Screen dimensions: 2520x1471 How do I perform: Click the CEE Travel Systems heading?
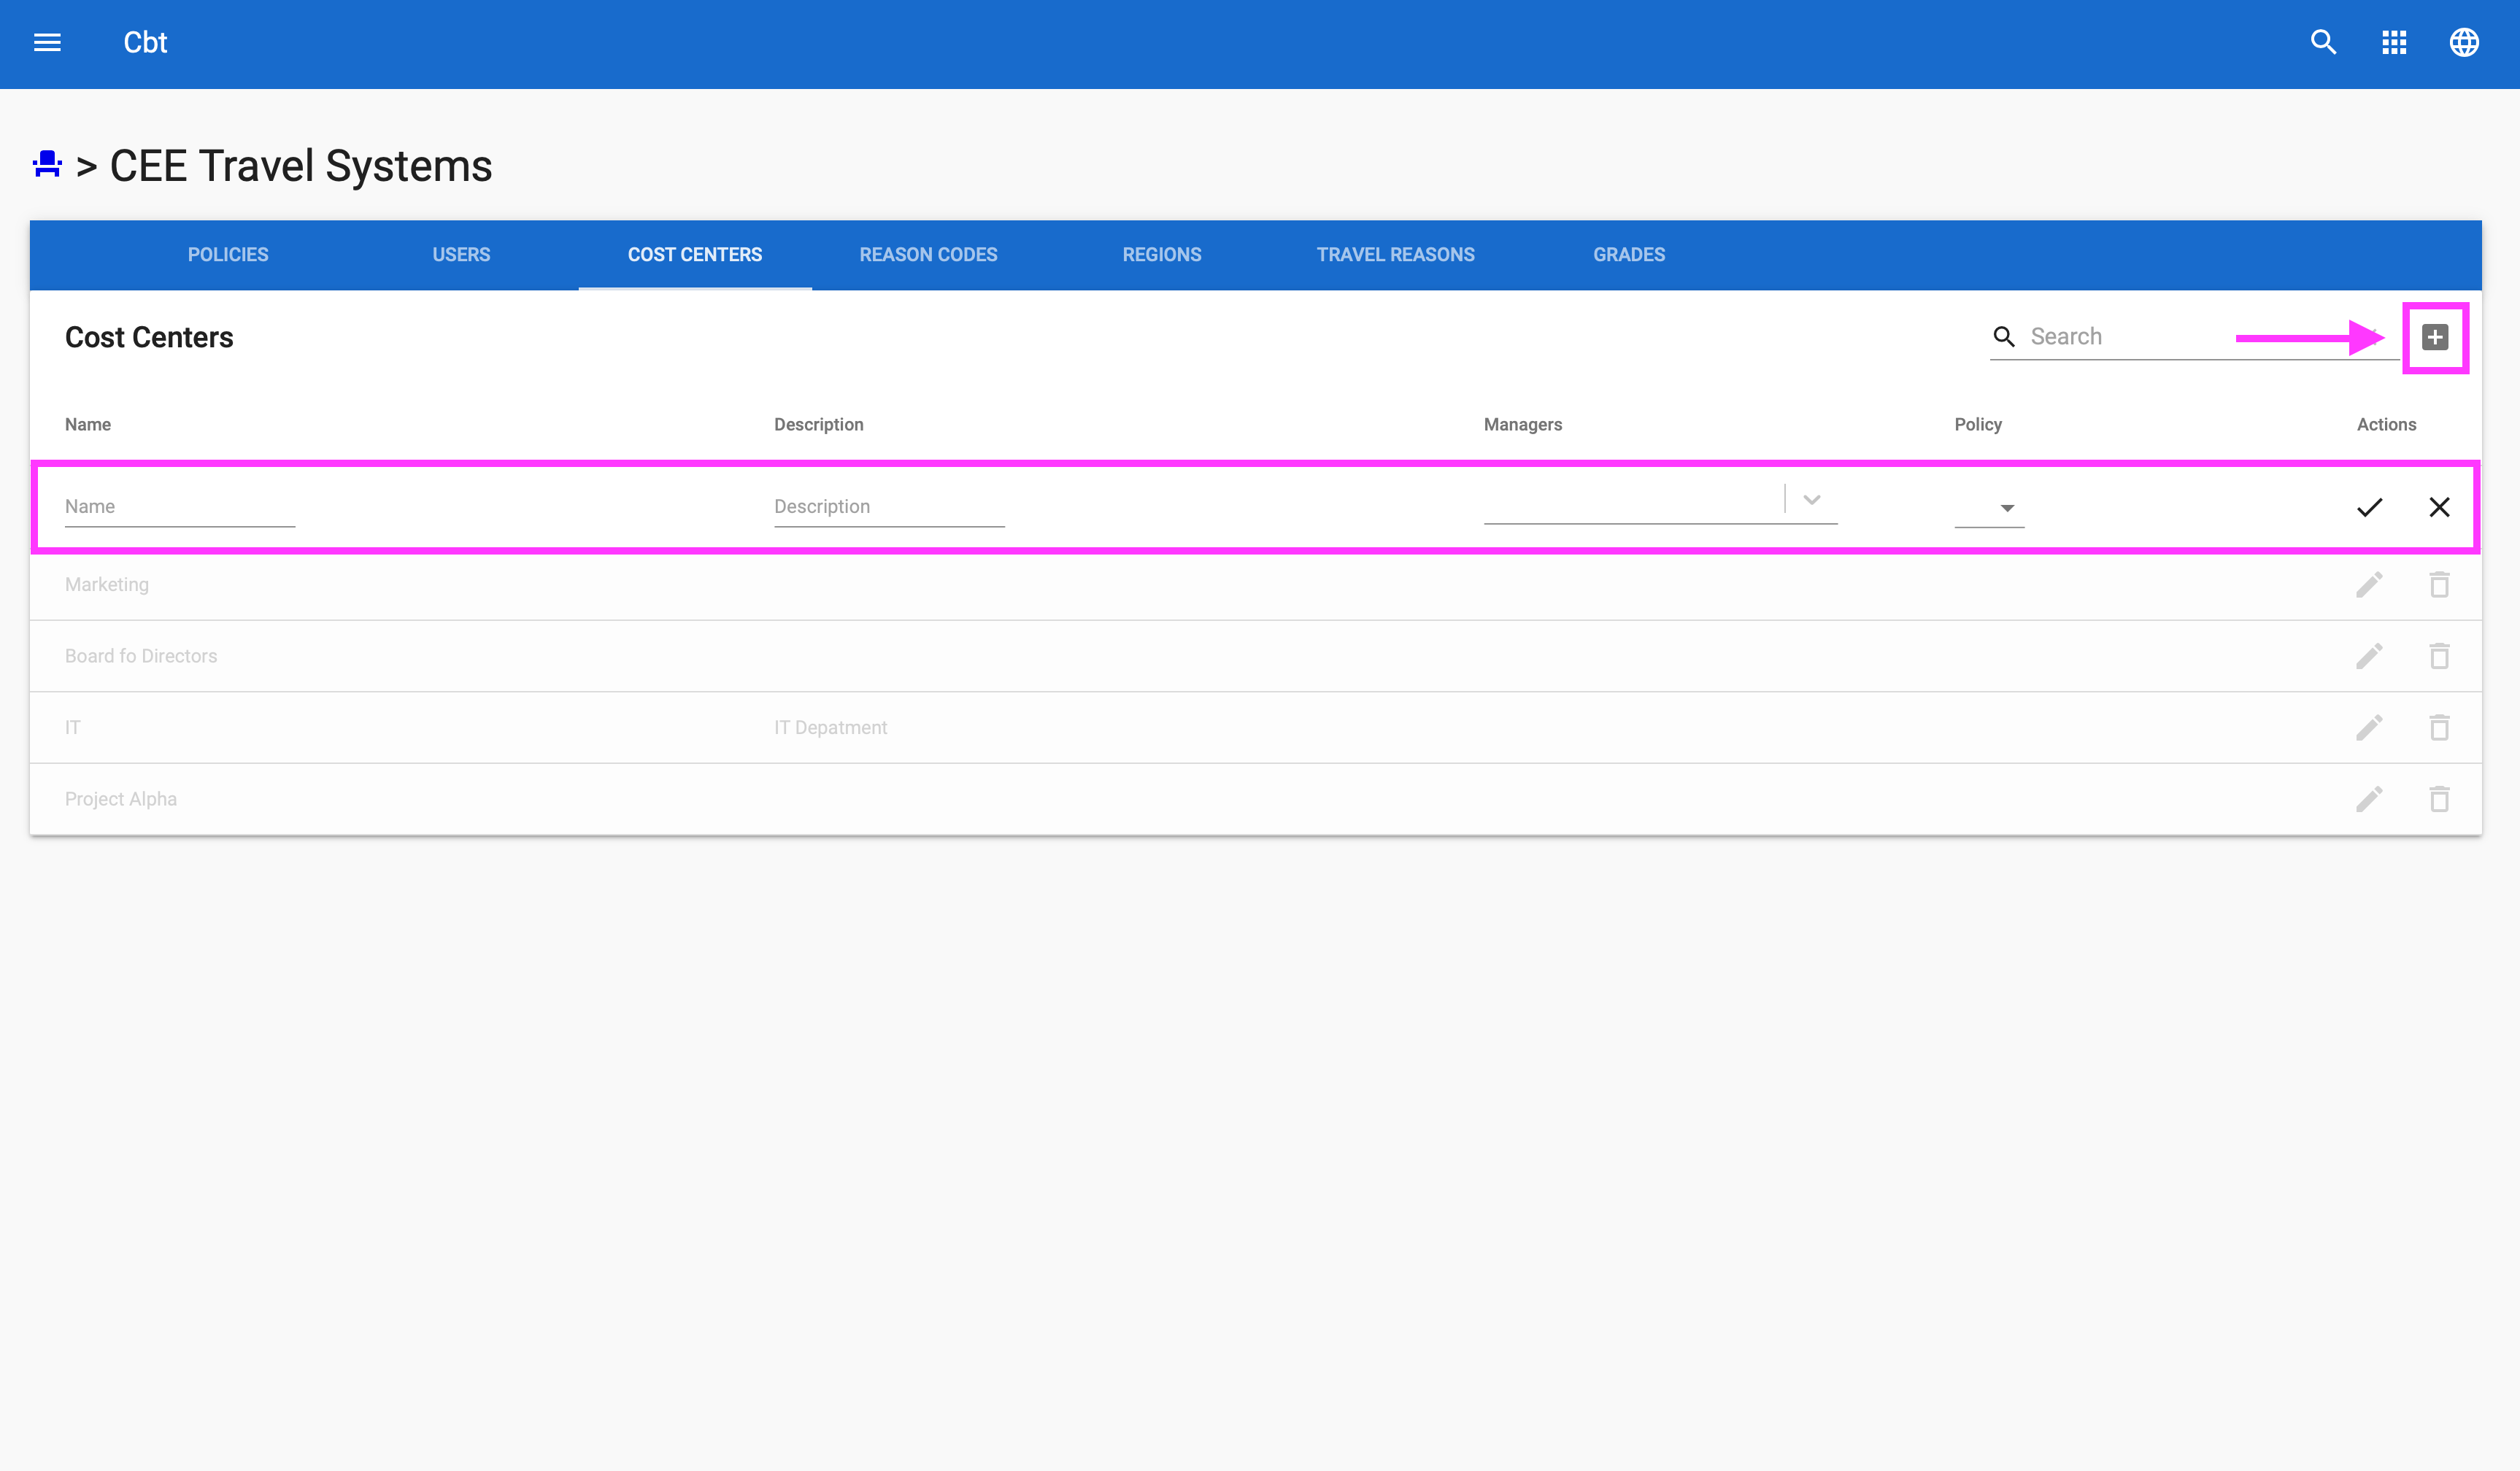click(x=301, y=166)
